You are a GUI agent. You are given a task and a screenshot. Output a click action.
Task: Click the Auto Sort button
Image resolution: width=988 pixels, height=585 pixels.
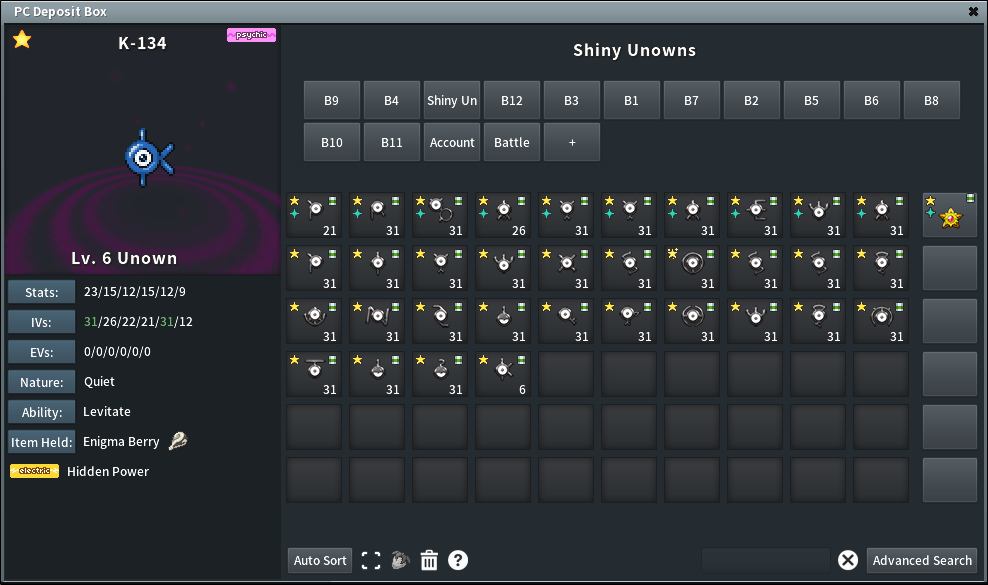[320, 560]
